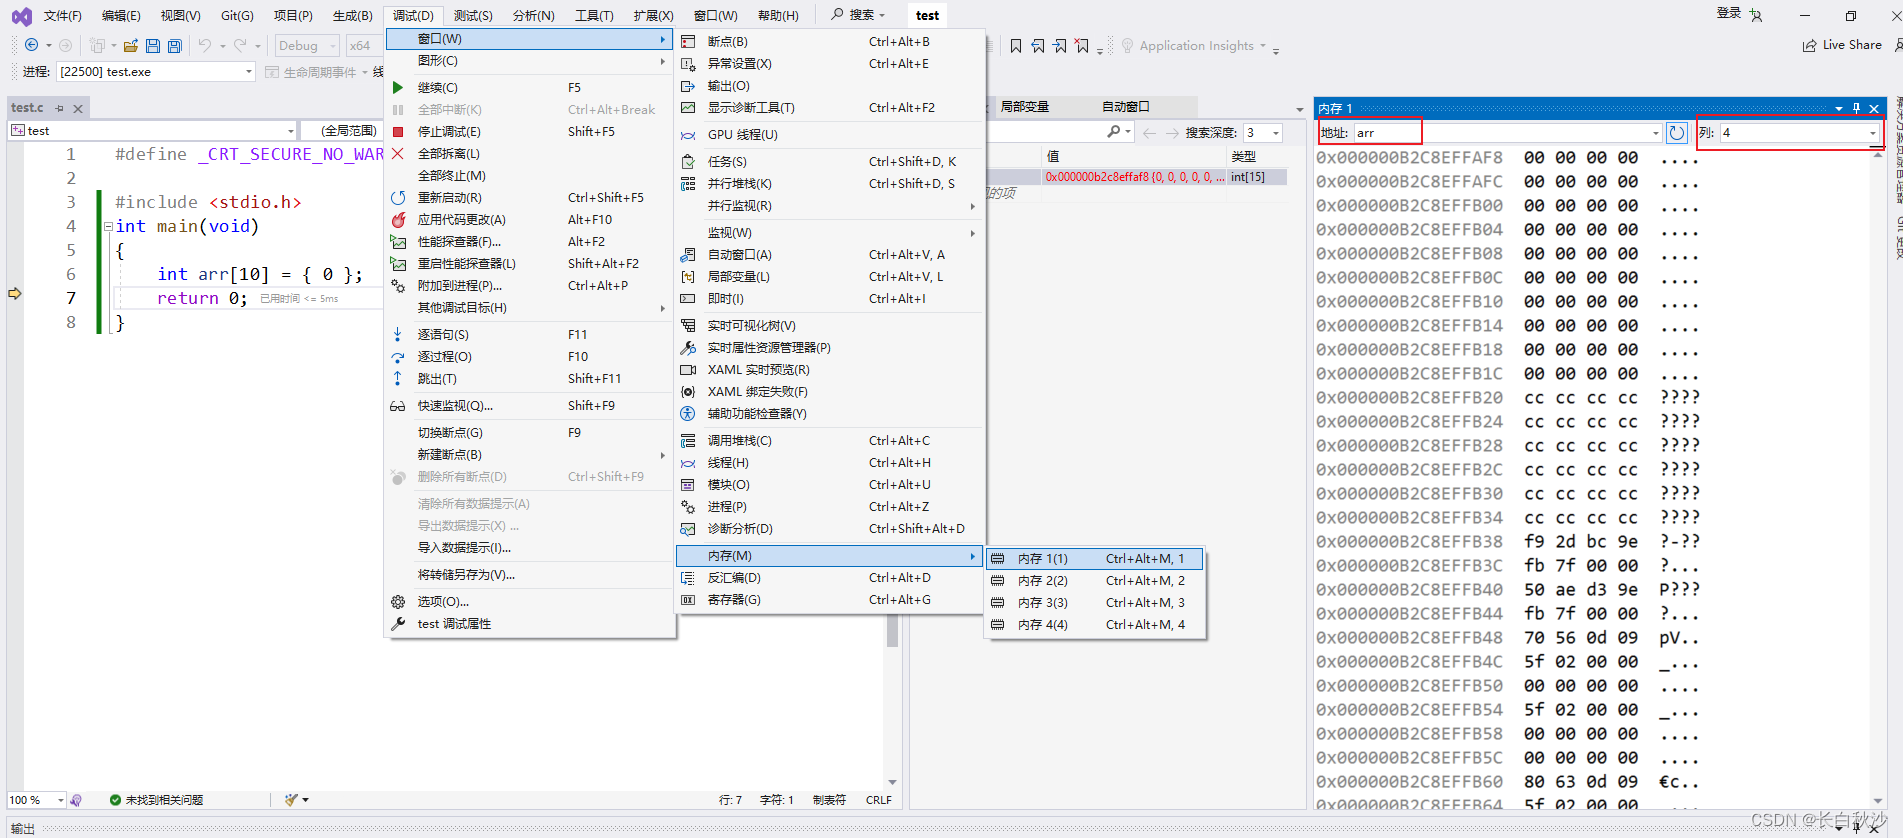Open Output (输出) window entry
This screenshot has width=1903, height=838.
point(830,86)
